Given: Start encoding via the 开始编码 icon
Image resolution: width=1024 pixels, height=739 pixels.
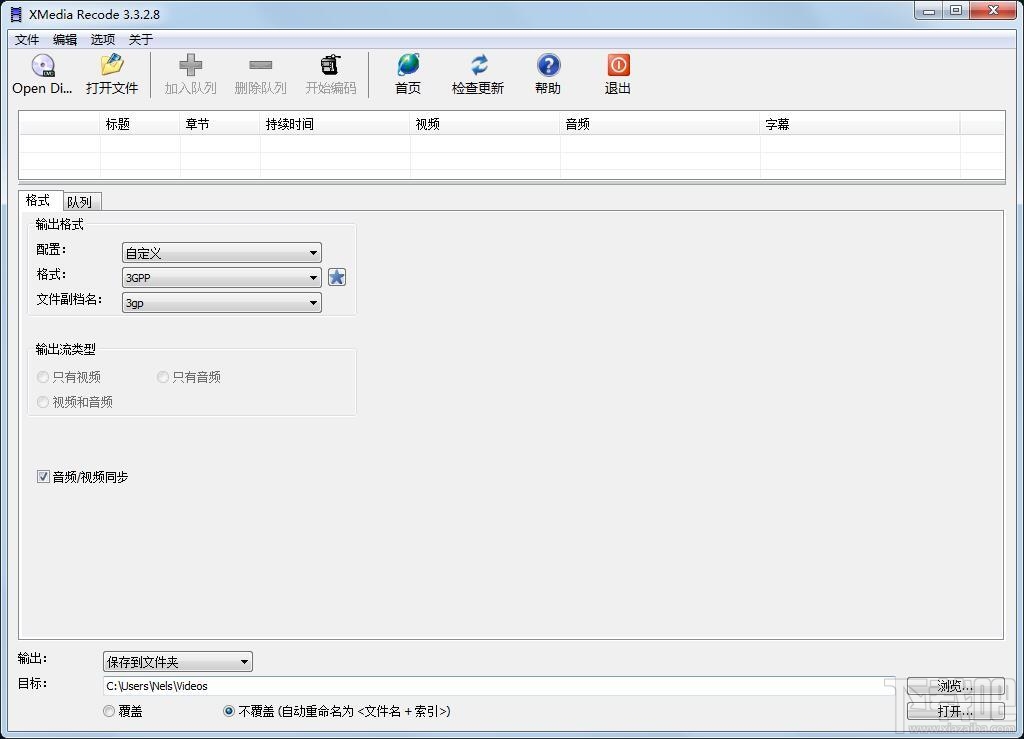Looking at the screenshot, I should [x=330, y=72].
